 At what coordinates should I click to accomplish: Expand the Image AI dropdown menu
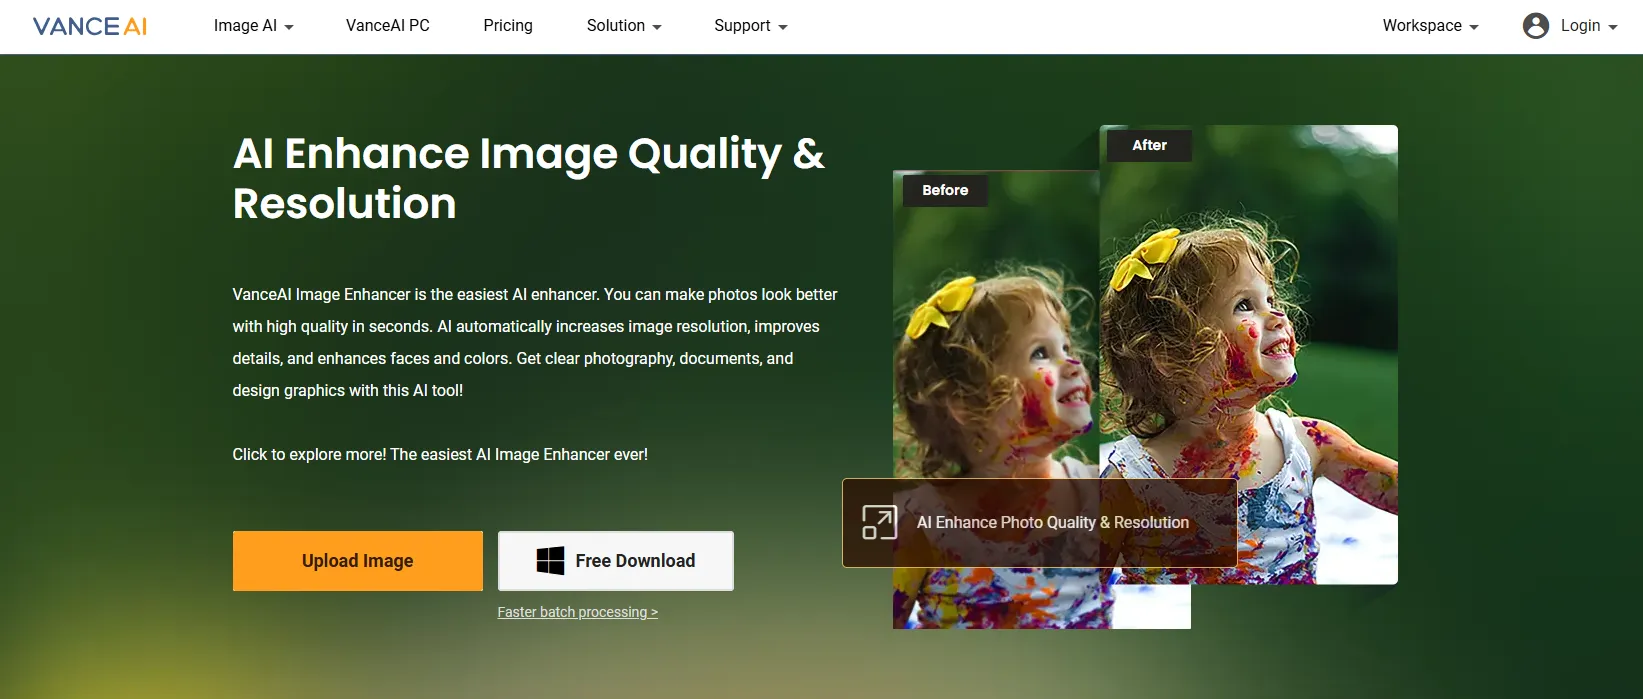pos(253,26)
